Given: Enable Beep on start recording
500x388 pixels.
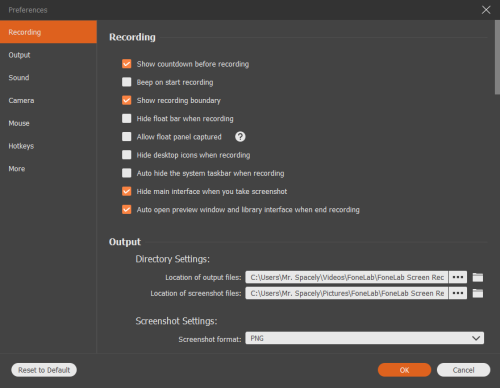Looking at the screenshot, I should 127,82.
